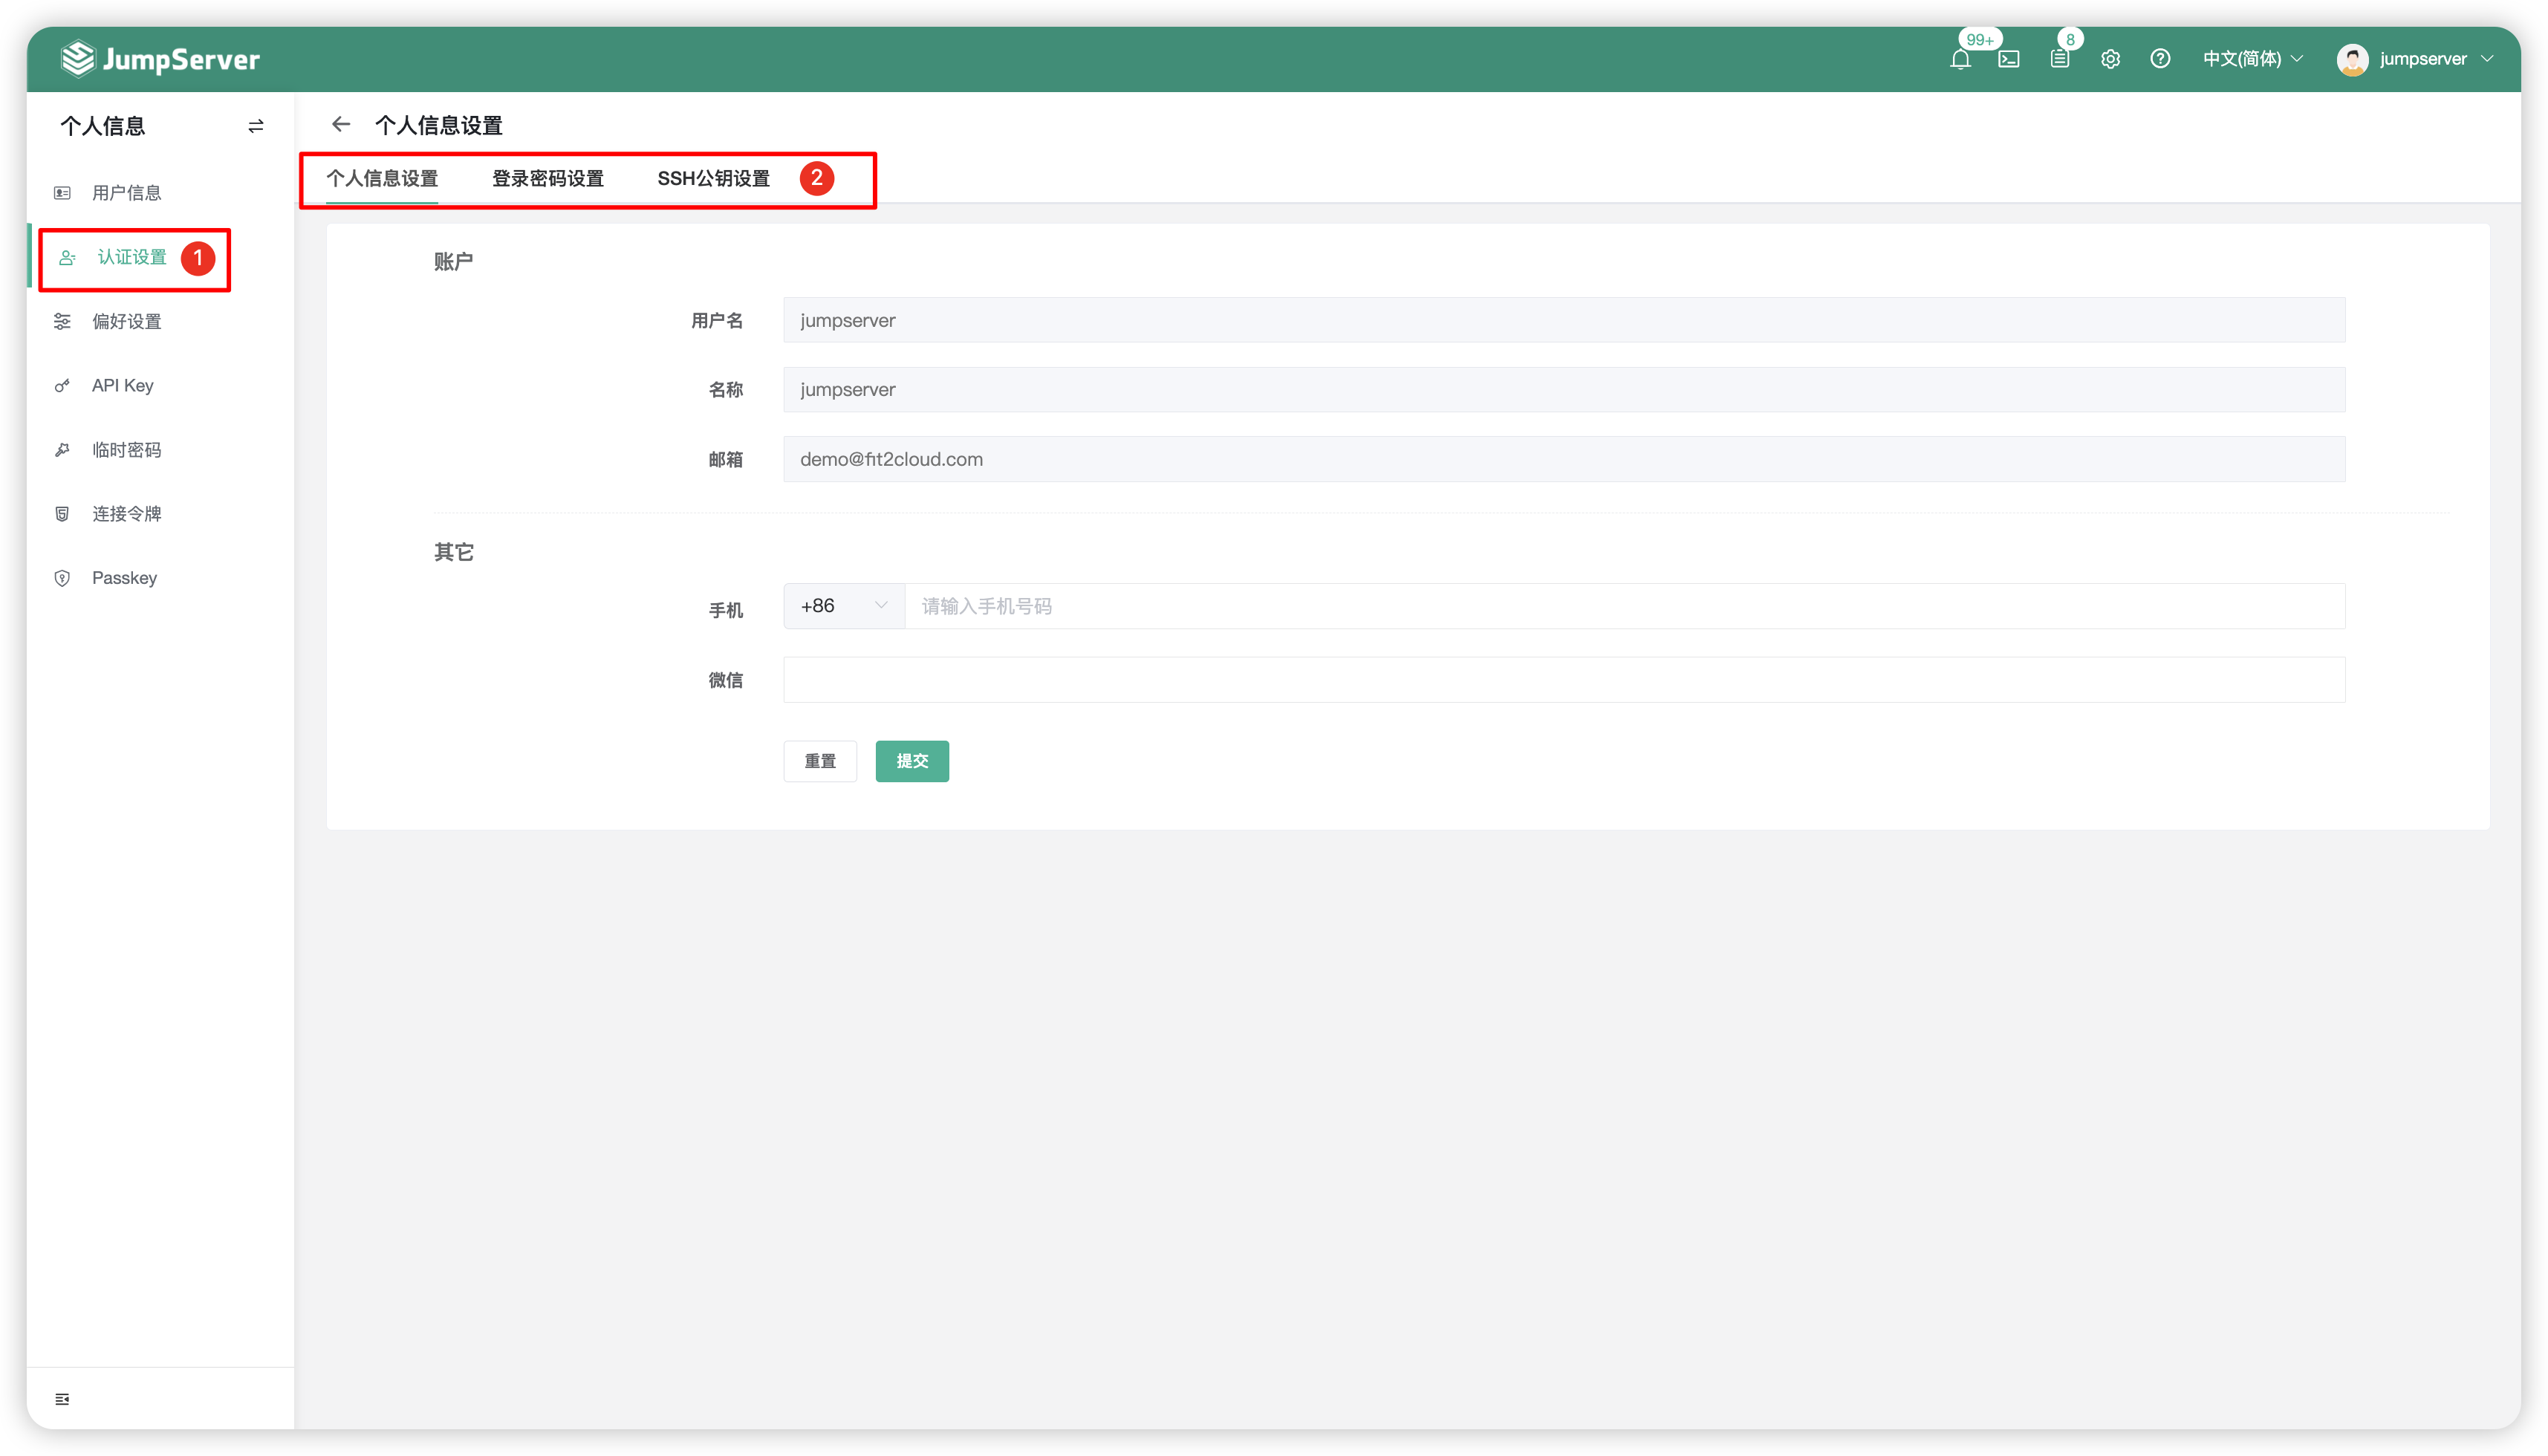The height and width of the screenshot is (1456, 2548).
Task: Open the notifications bell icon
Action: pyautogui.click(x=1960, y=59)
